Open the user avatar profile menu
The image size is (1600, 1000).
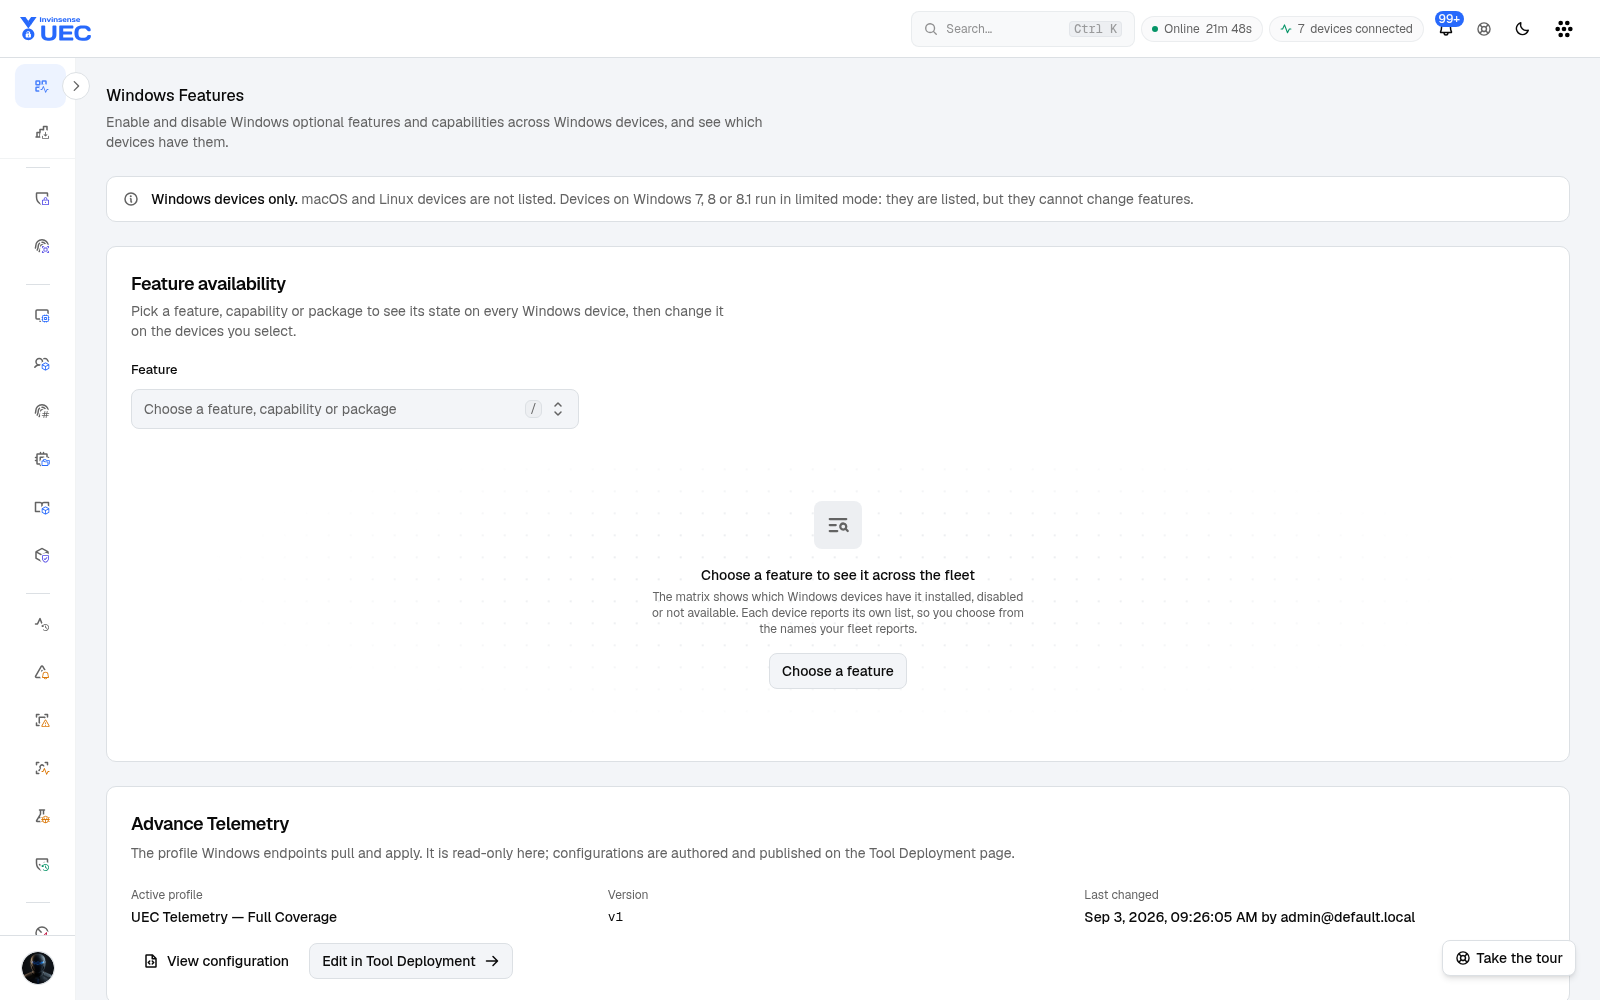pyautogui.click(x=38, y=968)
